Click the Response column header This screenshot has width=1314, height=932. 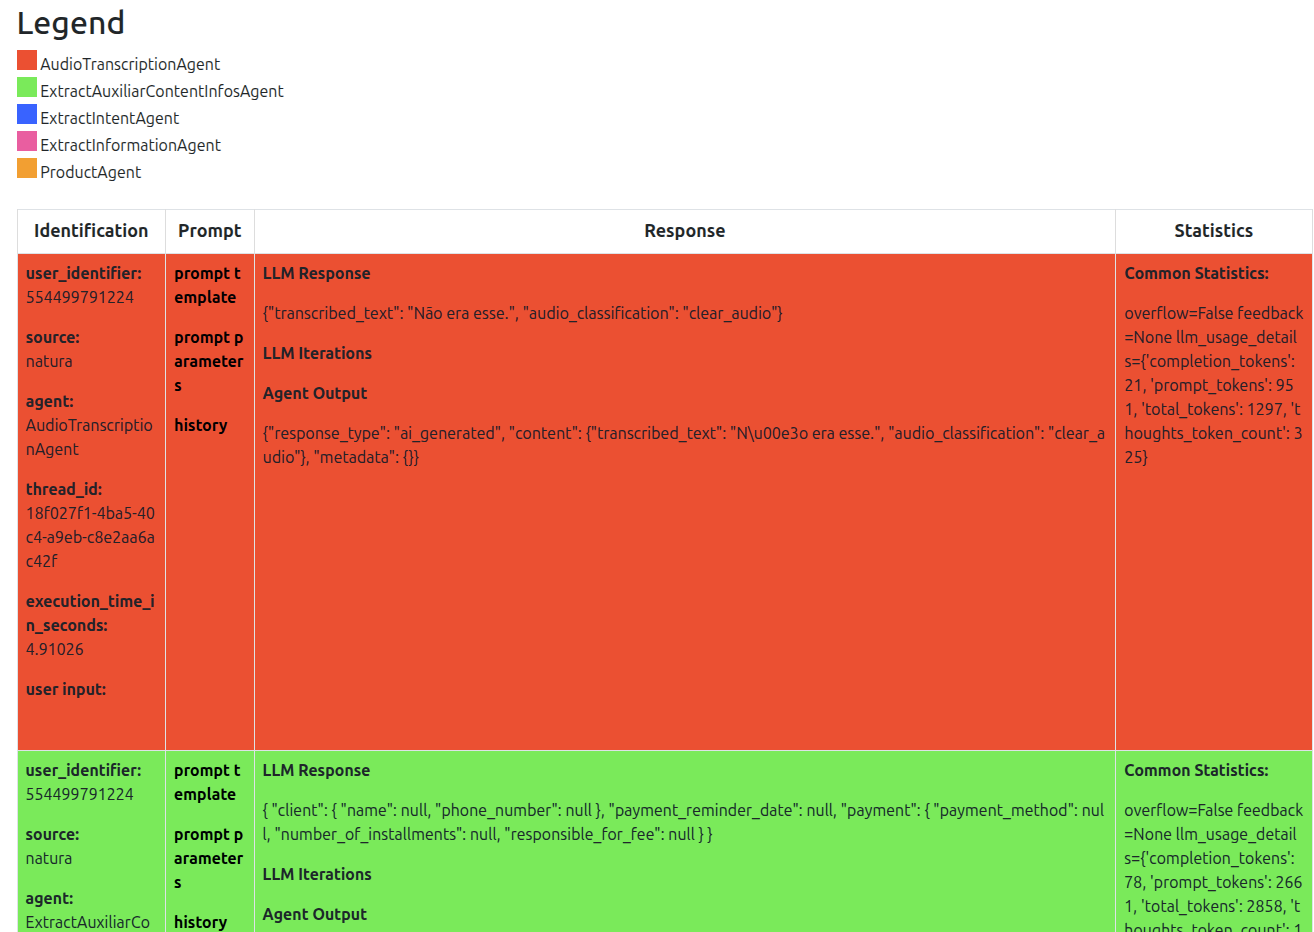pos(685,231)
